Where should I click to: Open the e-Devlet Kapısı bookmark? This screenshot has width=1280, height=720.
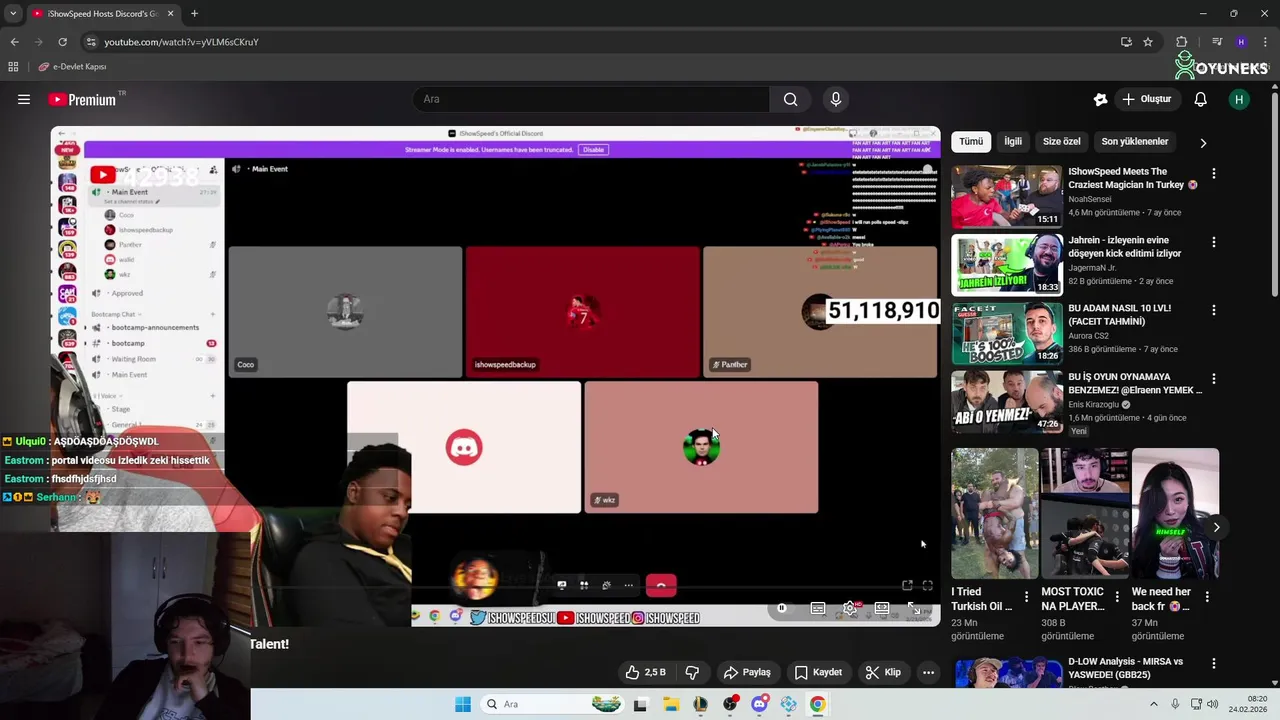click(72, 67)
